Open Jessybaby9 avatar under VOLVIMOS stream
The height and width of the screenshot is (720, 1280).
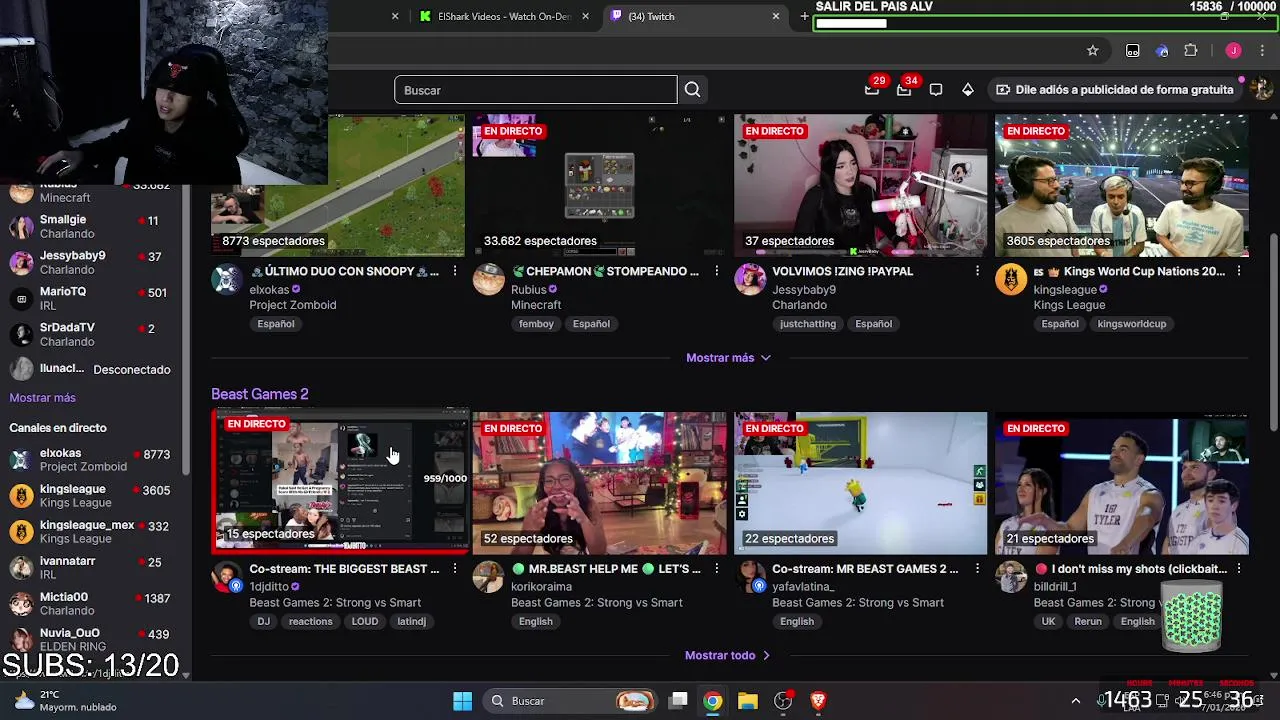tap(750, 280)
